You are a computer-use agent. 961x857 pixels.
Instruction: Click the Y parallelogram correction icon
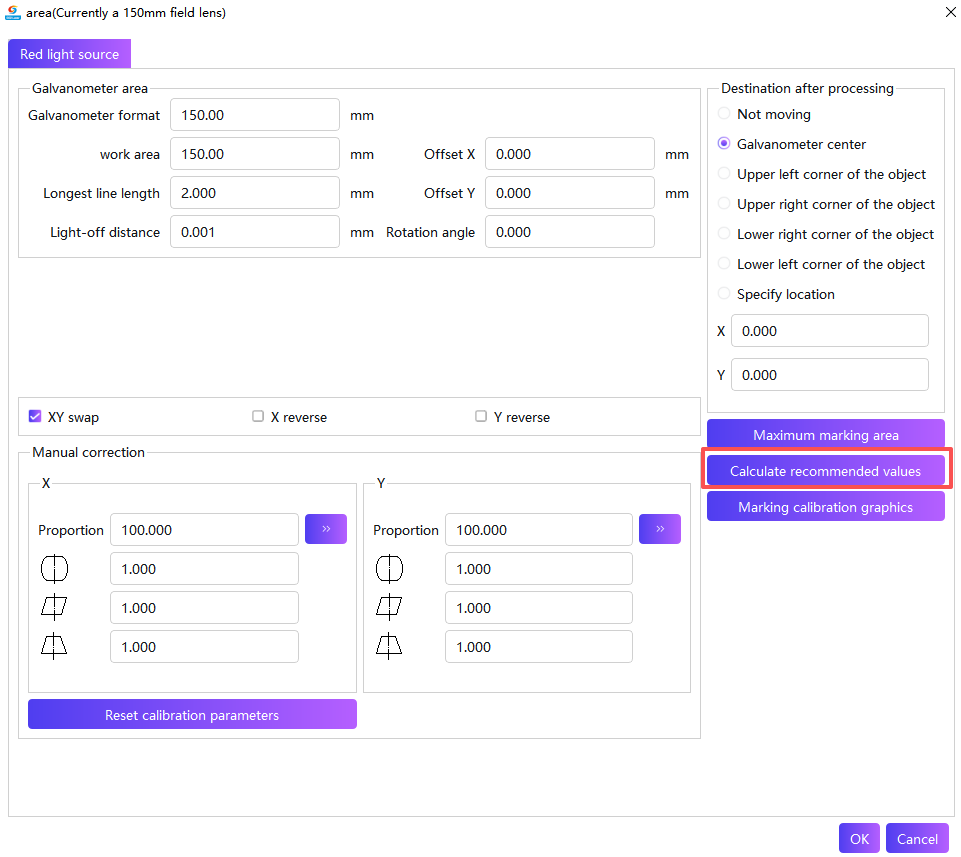389,608
